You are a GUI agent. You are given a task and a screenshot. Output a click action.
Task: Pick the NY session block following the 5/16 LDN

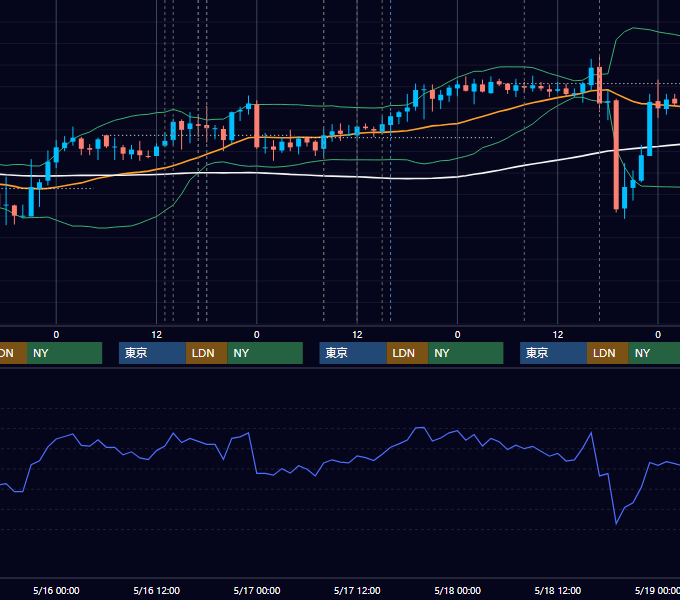(x=265, y=353)
